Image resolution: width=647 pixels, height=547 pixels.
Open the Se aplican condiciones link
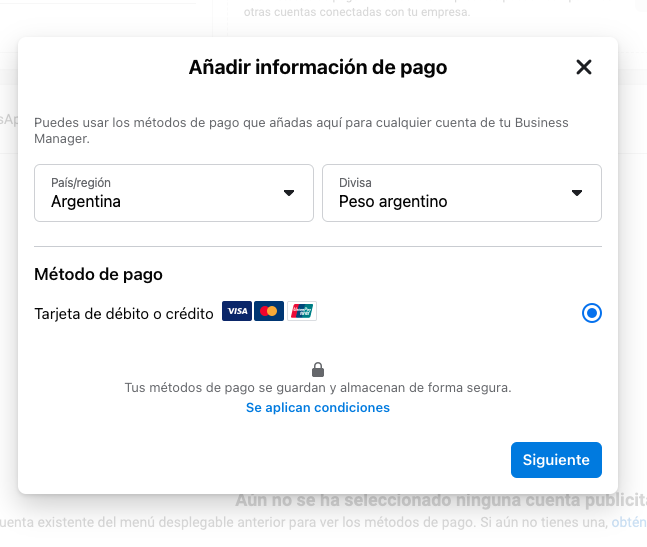pyautogui.click(x=318, y=408)
